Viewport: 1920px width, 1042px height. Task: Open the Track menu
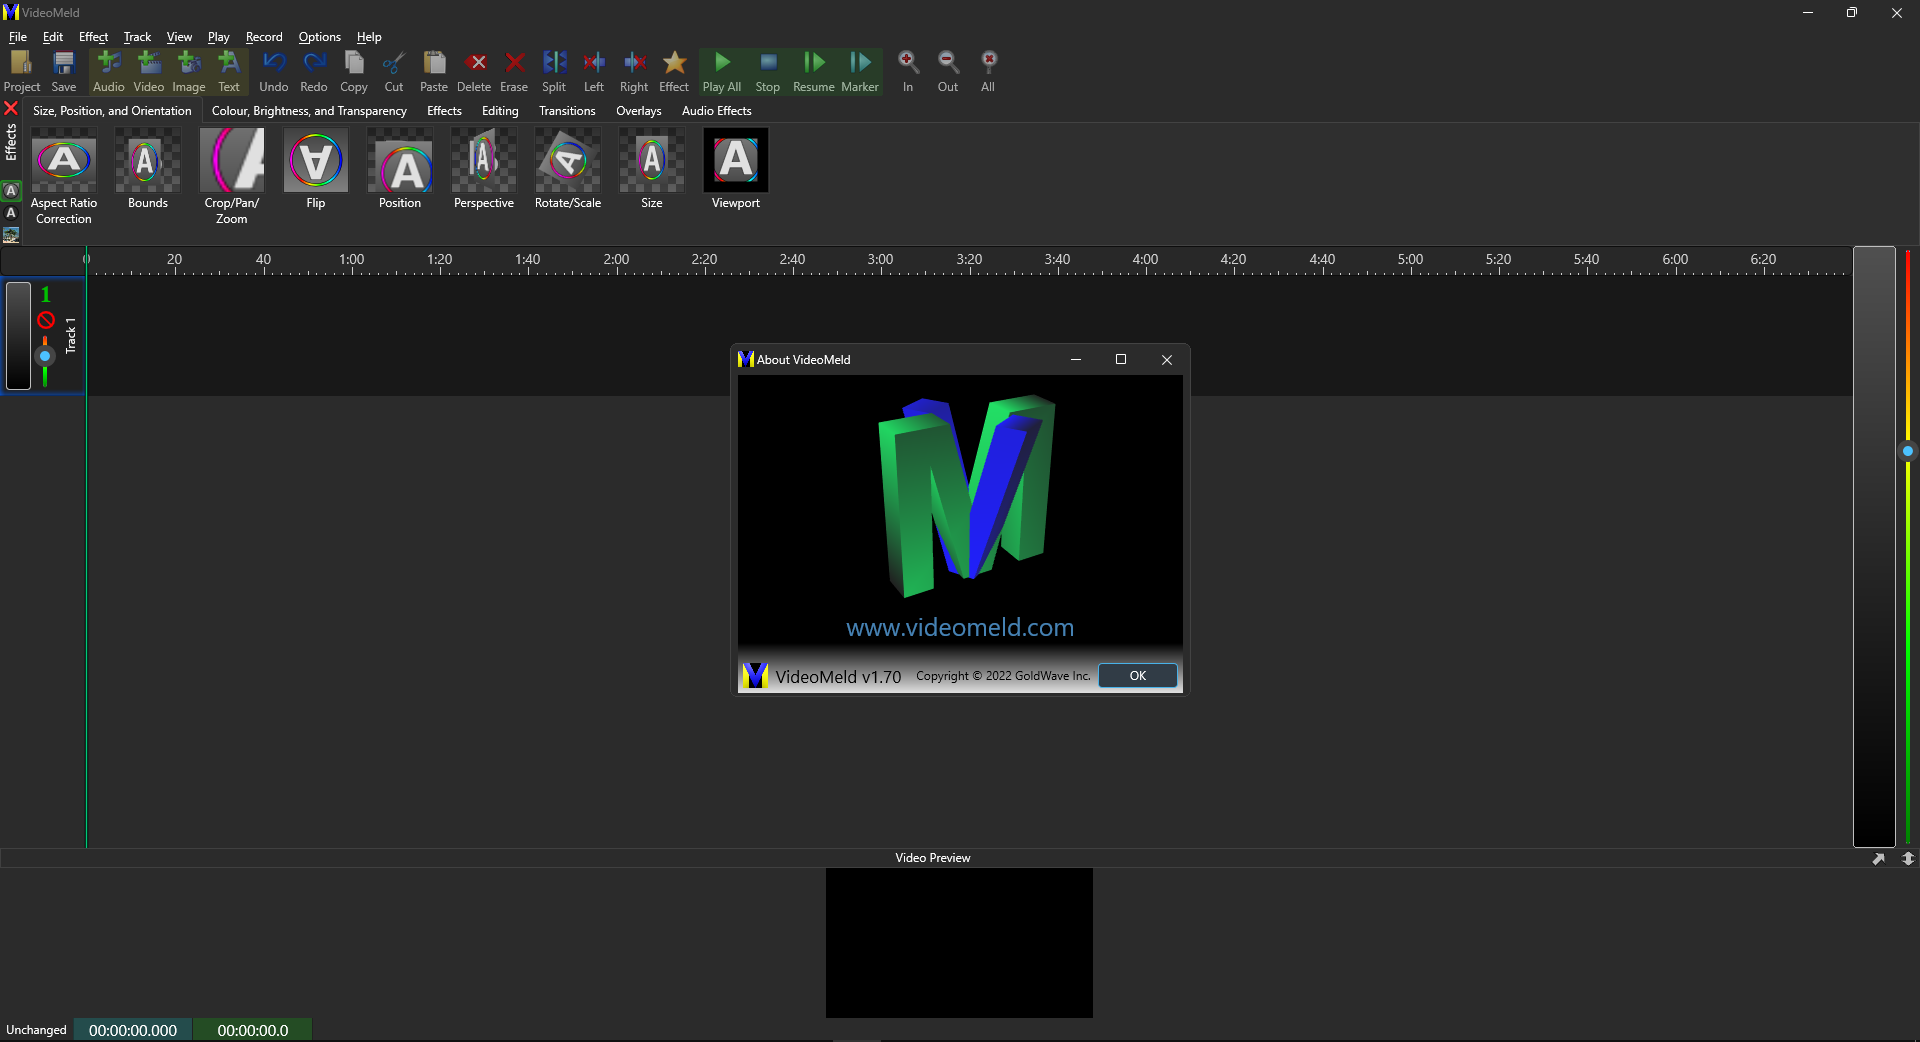[x=137, y=37]
